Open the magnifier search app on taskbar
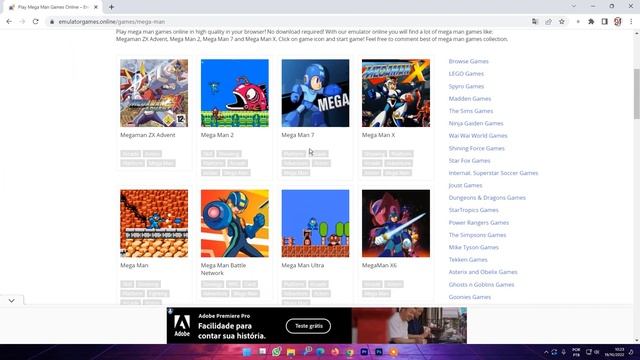Screen dimensions: 640x360 tap(307, 351)
